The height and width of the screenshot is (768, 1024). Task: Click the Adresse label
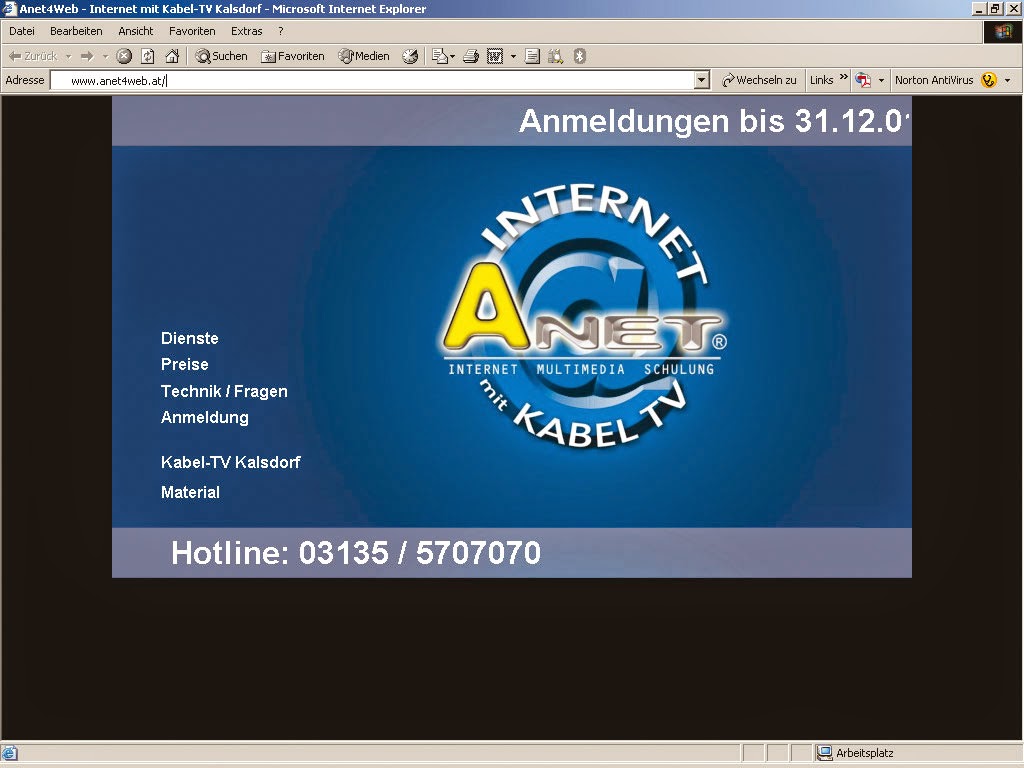click(x=25, y=80)
